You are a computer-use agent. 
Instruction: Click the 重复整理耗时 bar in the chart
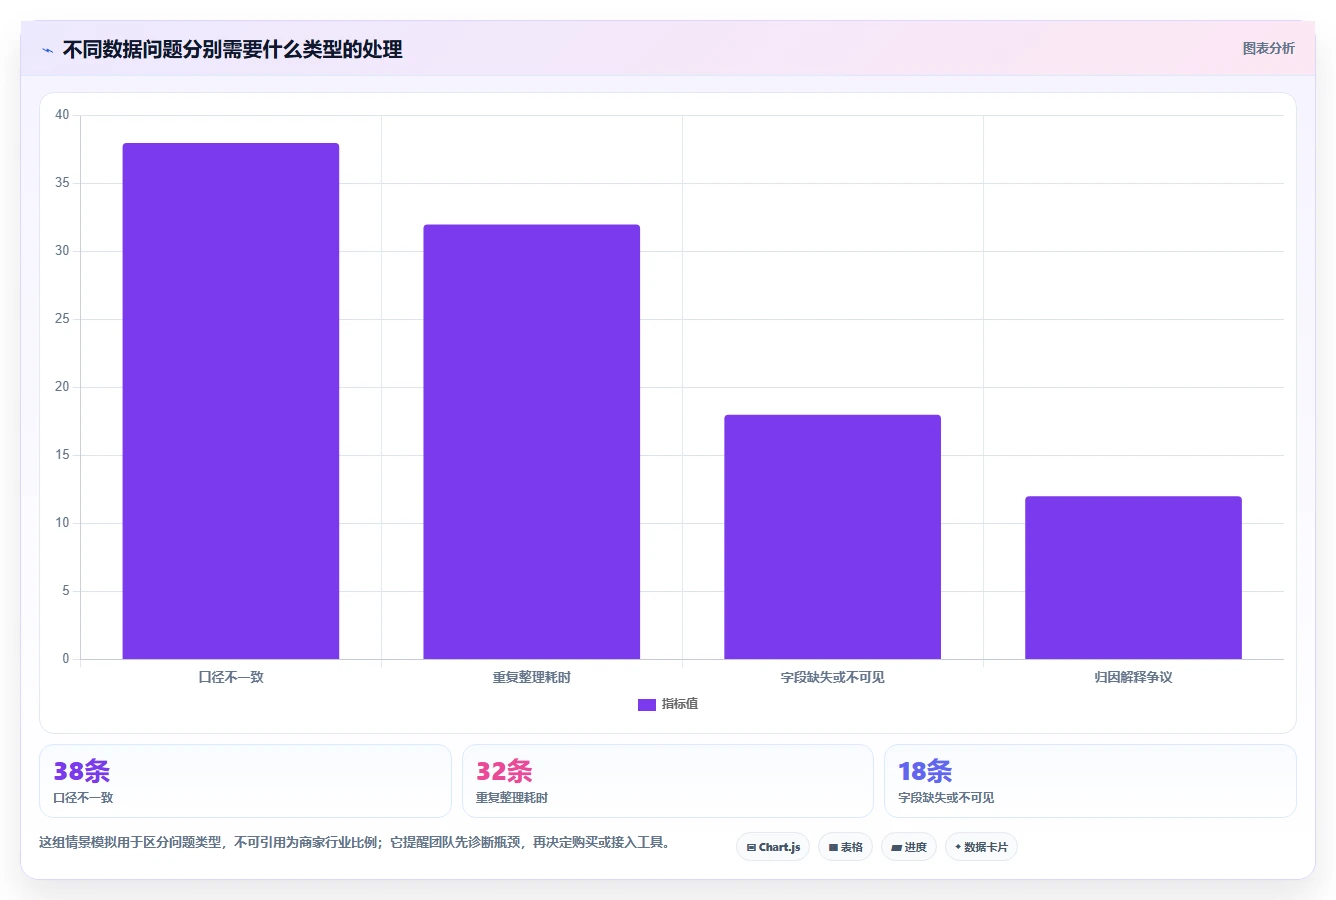[x=531, y=442]
